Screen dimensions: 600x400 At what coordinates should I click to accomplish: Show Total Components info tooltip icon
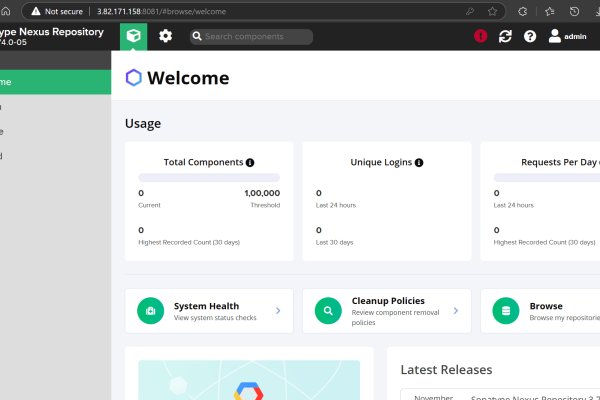click(250, 163)
